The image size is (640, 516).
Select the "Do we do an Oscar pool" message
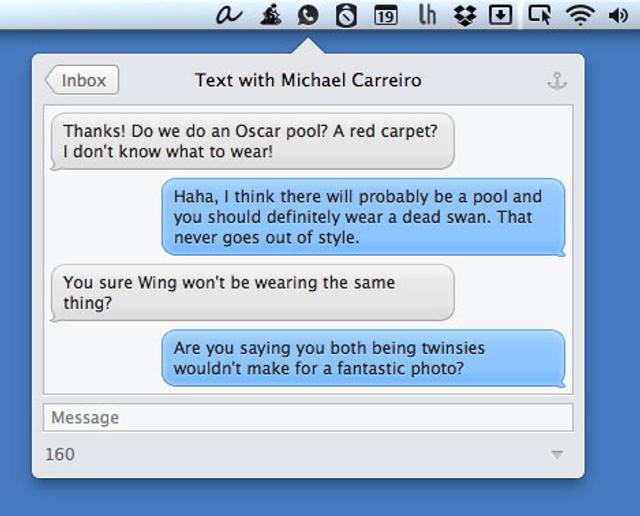pyautogui.click(x=252, y=141)
